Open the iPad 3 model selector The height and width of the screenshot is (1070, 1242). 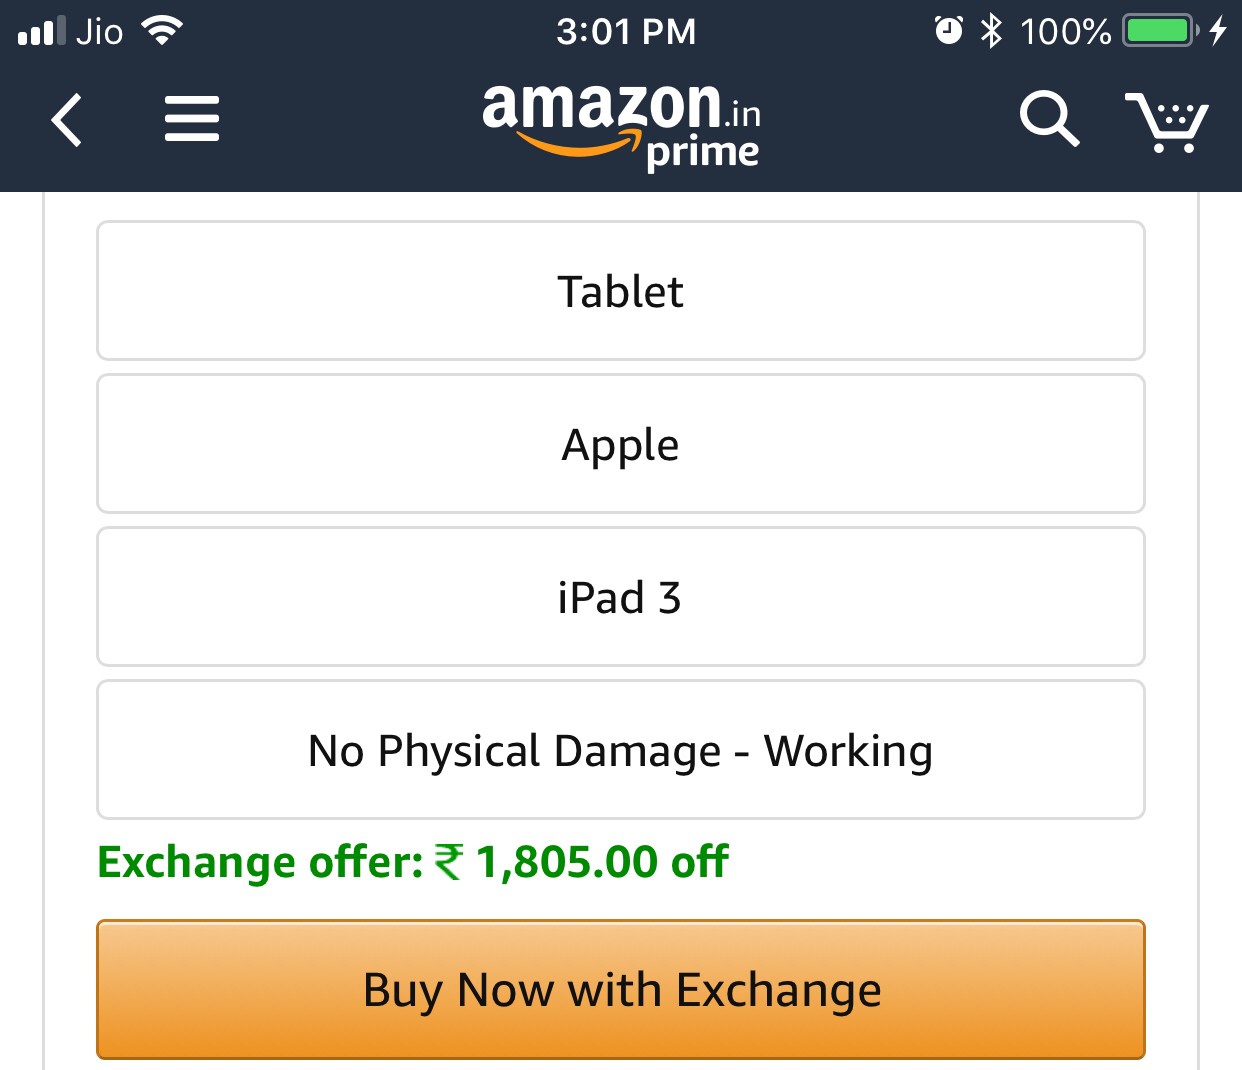click(620, 597)
